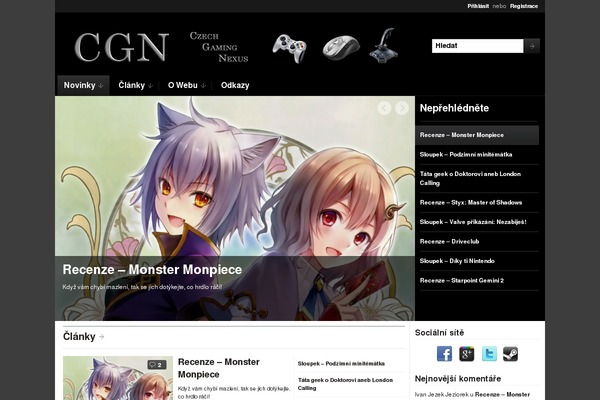Image resolution: width=600 pixels, height=400 pixels.
Task: Click the gamepad controller icon in header
Action: [290, 49]
